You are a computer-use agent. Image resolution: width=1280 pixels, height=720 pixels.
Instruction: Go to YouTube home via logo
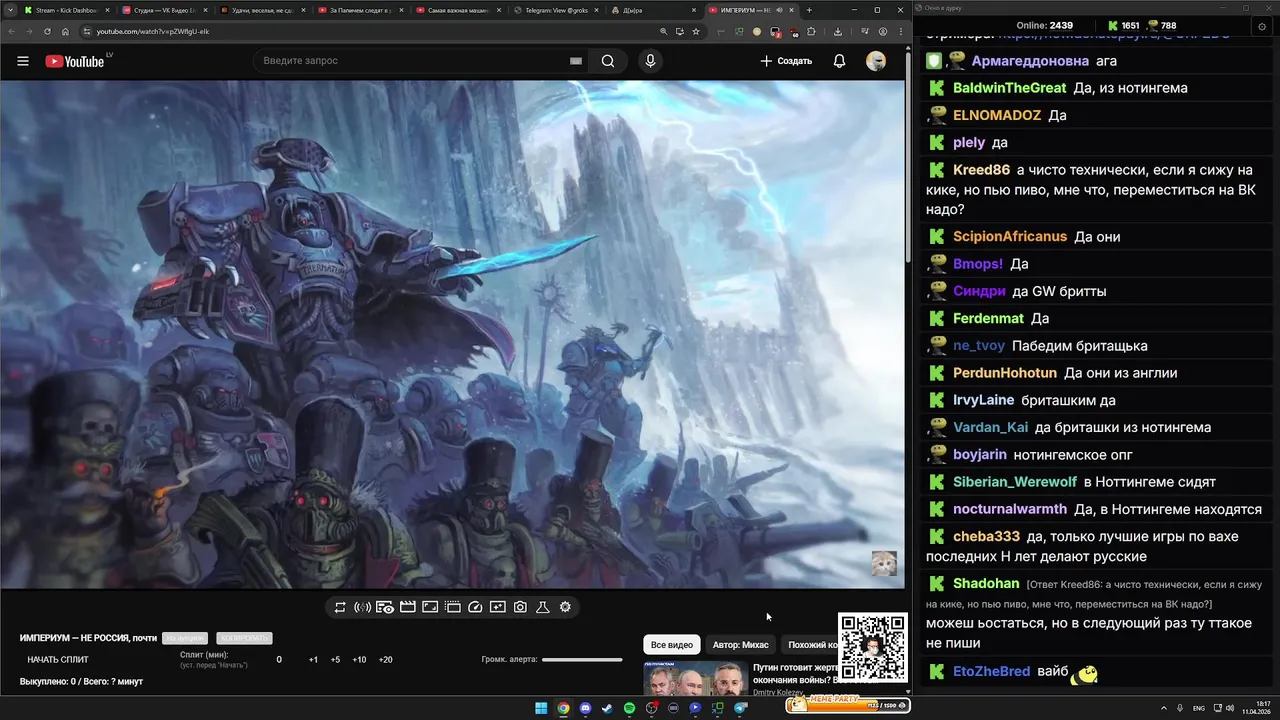point(75,61)
